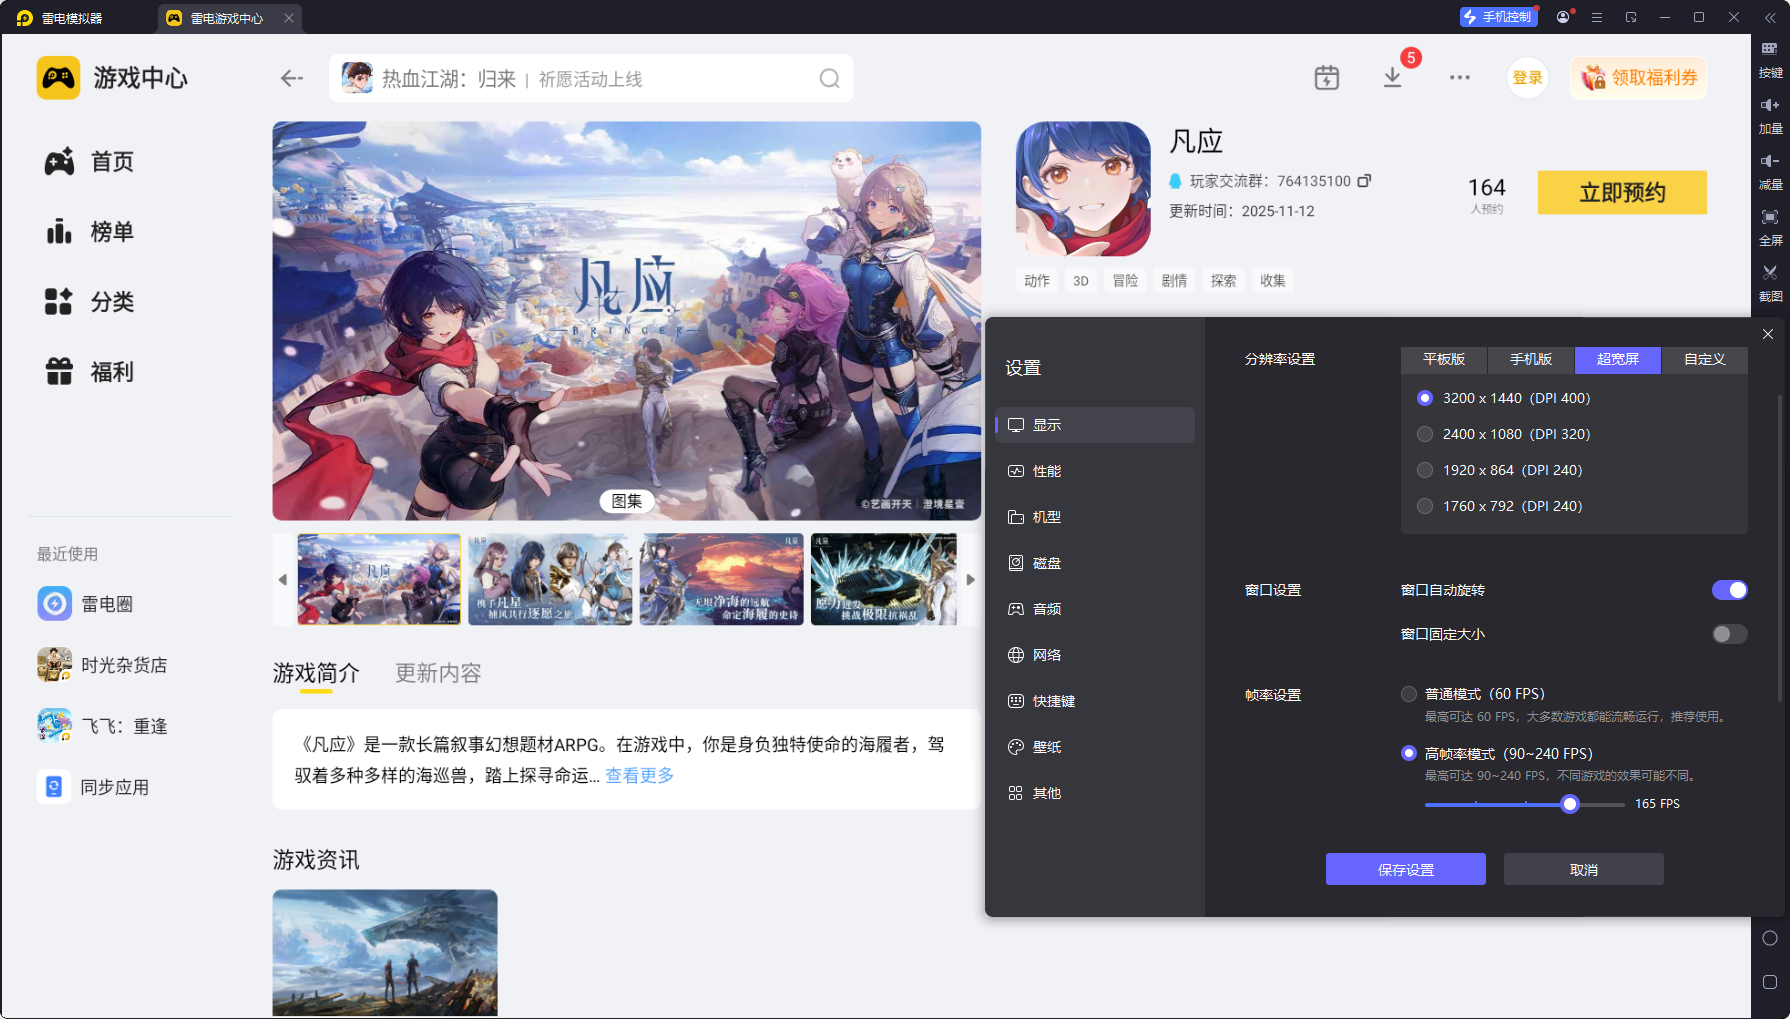Image resolution: width=1790 pixels, height=1019 pixels.
Task: Open the account profile icon in title bar
Action: pyautogui.click(x=1563, y=17)
